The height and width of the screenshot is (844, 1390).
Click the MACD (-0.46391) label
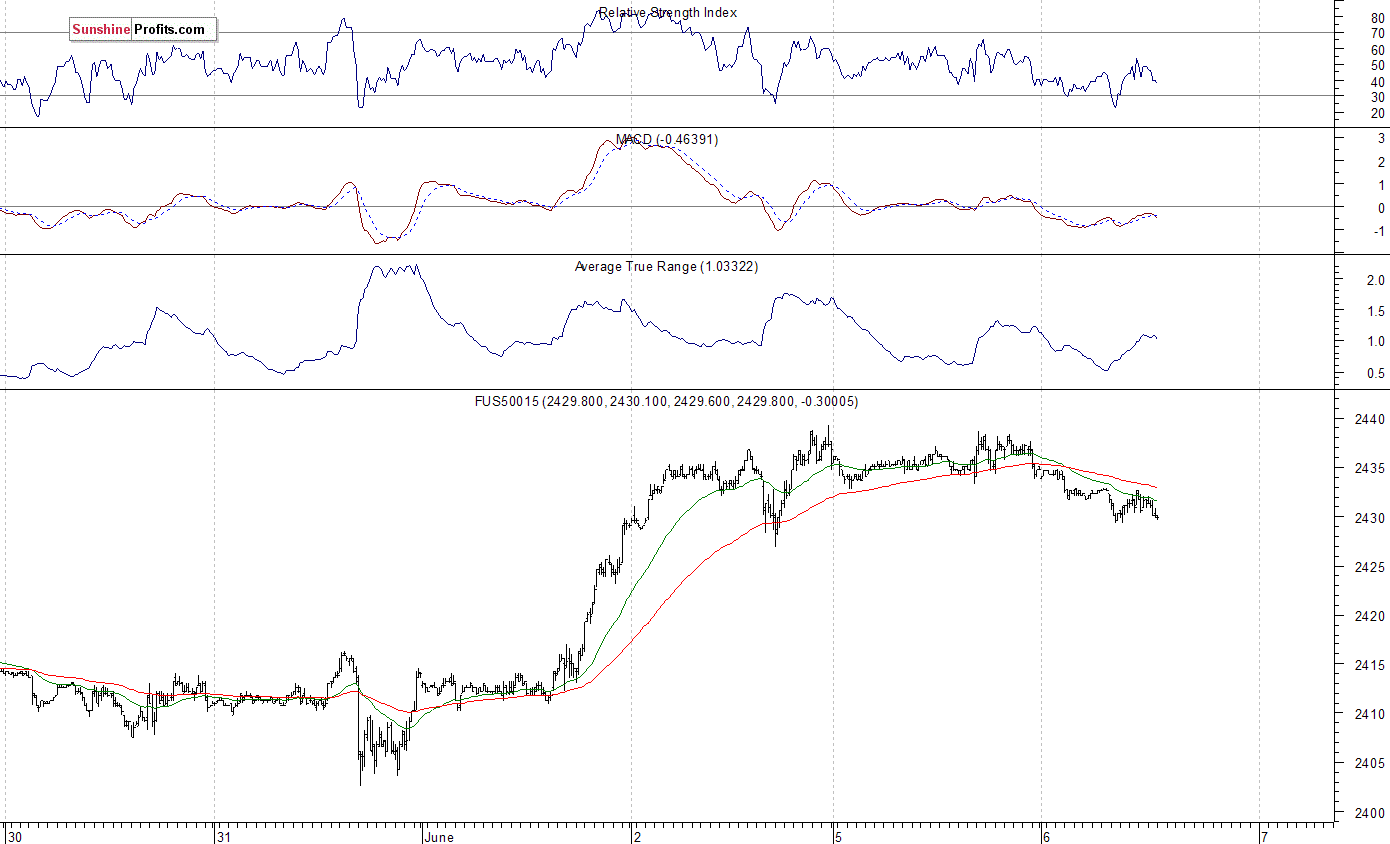(x=668, y=140)
